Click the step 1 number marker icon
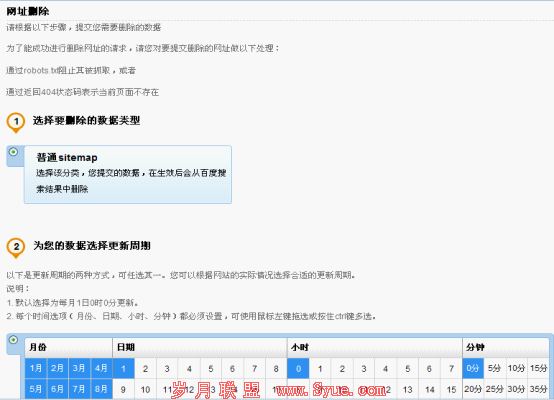Viewport: 554px width, 400px height. coord(16,123)
